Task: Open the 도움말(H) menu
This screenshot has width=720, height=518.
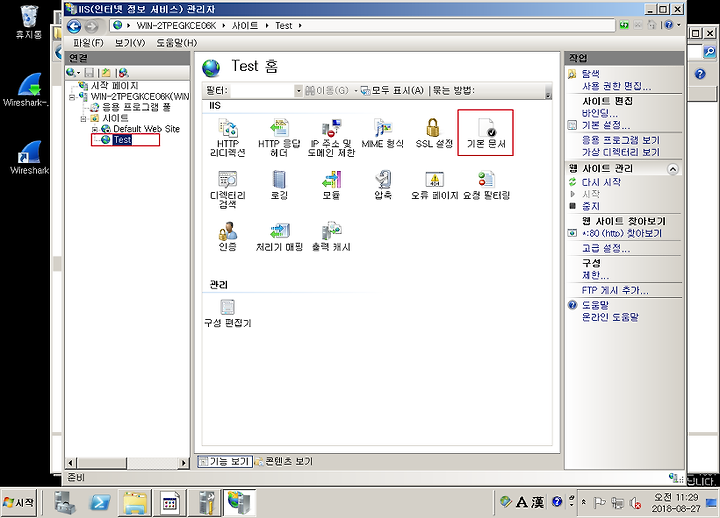Action: click(176, 43)
